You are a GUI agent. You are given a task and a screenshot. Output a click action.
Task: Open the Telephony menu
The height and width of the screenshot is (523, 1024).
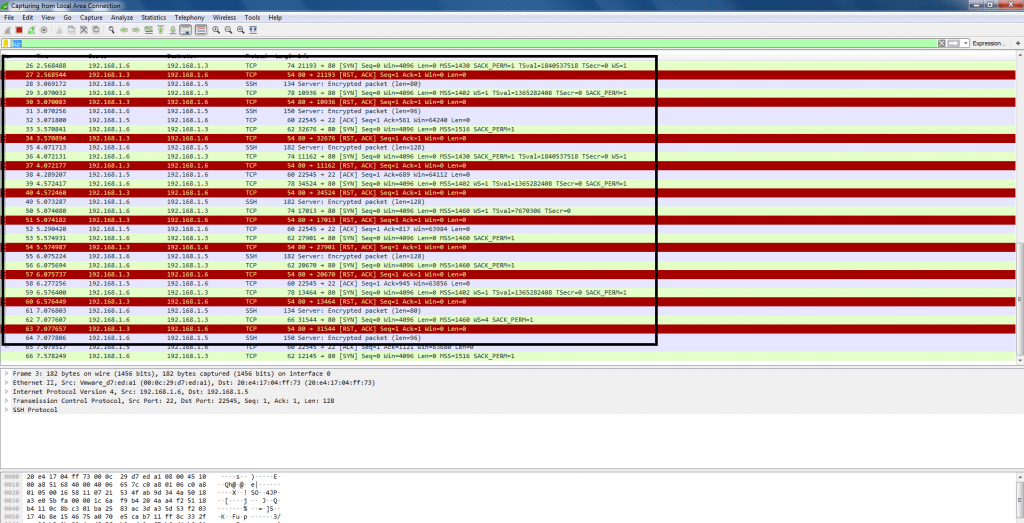pos(189,18)
